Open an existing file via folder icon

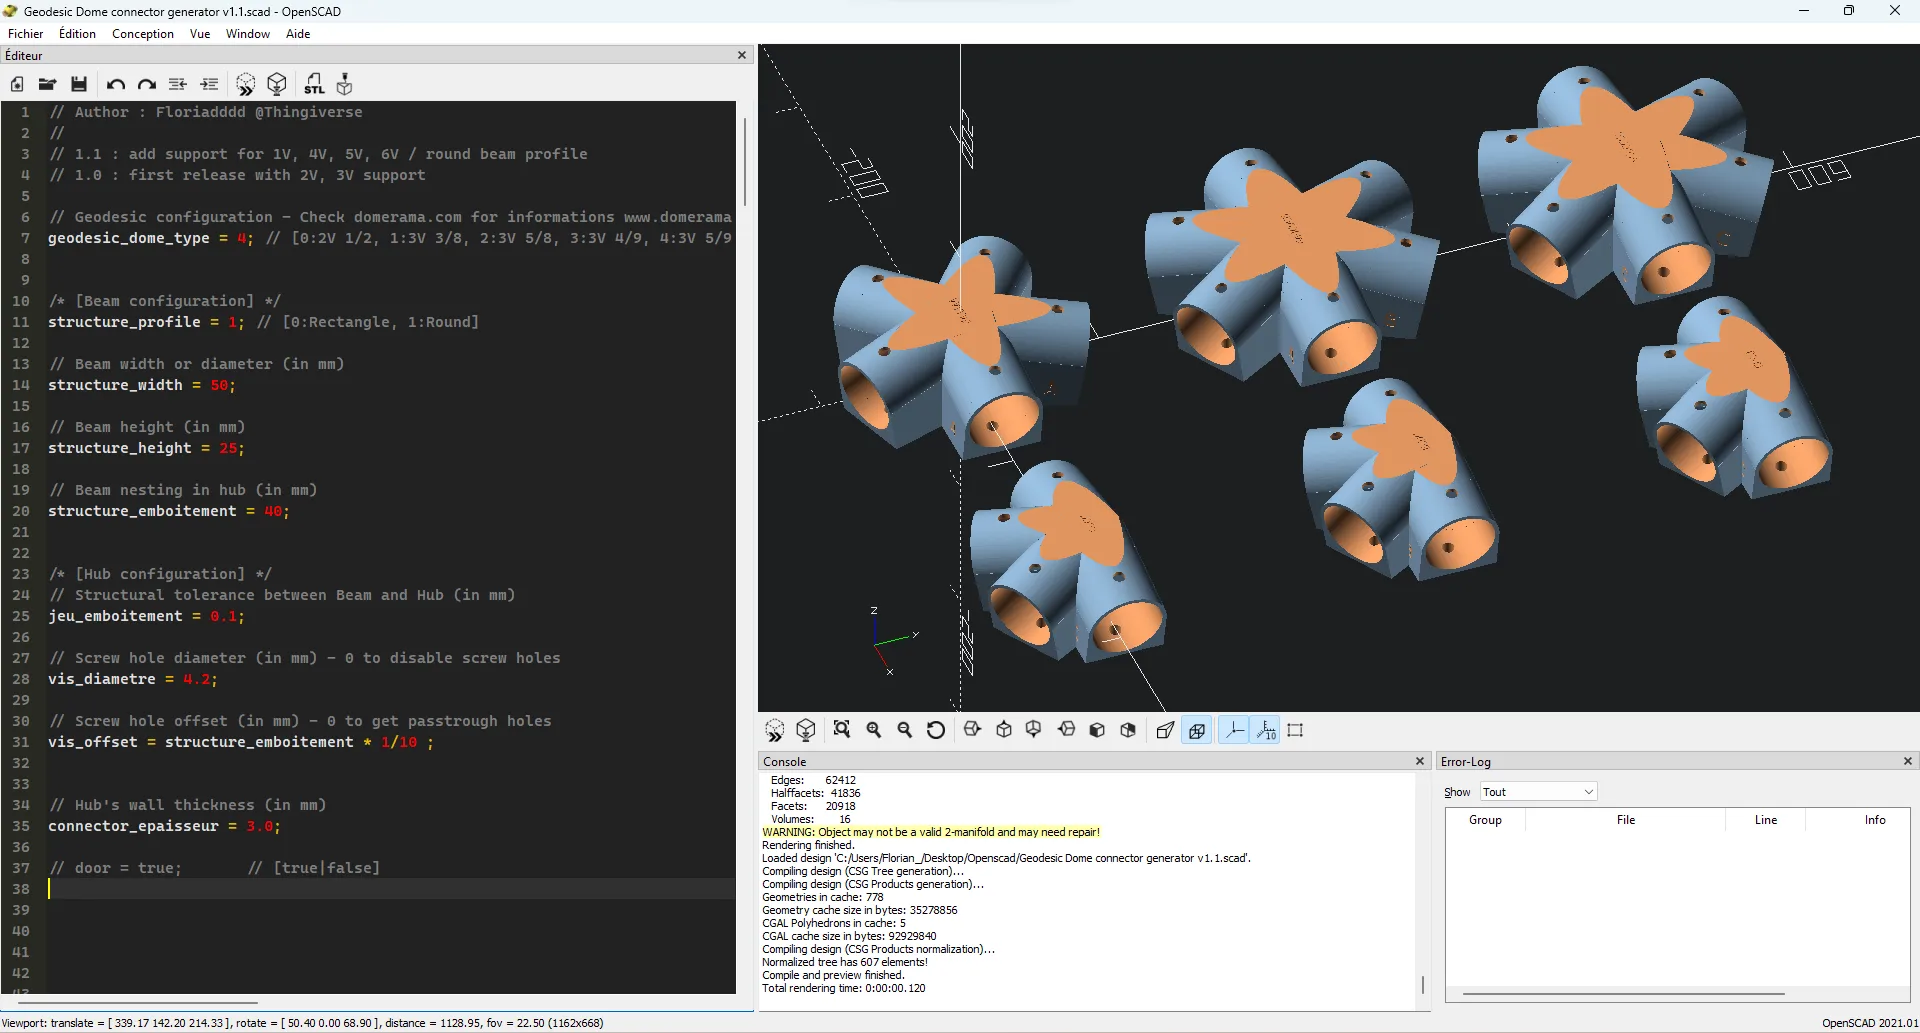tap(47, 84)
